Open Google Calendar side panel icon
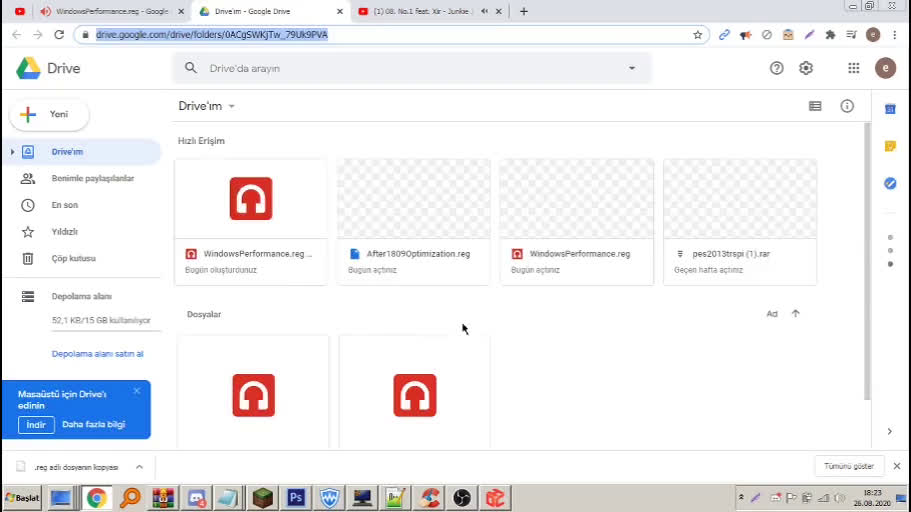The width and height of the screenshot is (911, 512). [x=890, y=109]
